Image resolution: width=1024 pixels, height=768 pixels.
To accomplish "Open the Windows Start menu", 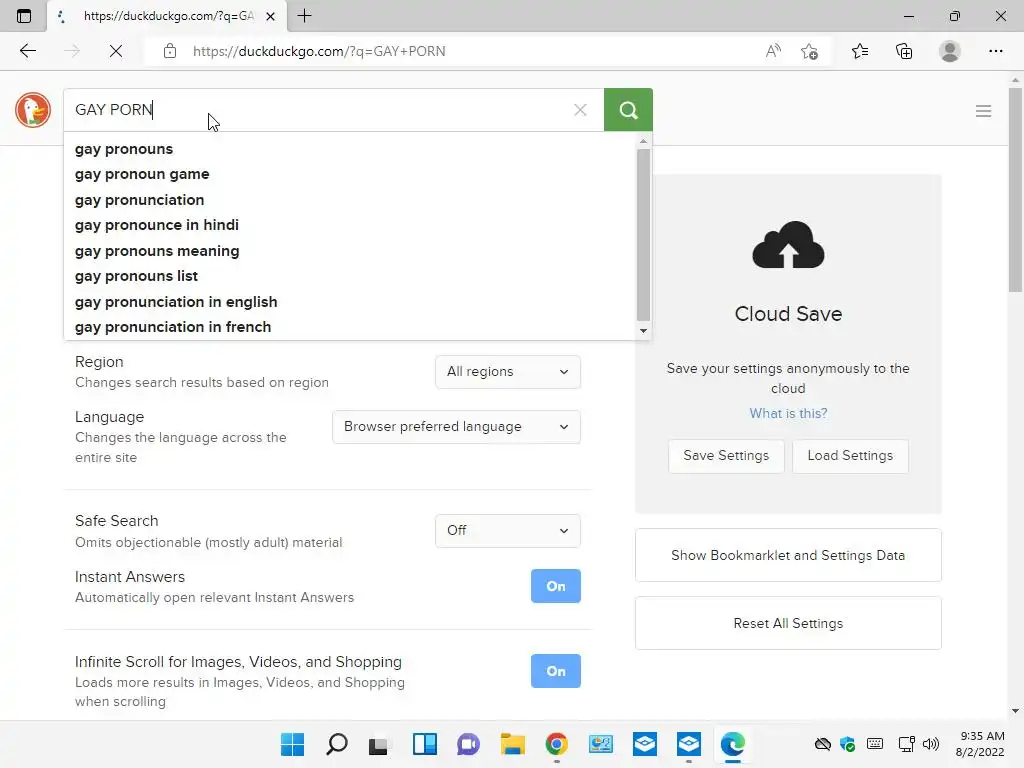I will coord(293,744).
